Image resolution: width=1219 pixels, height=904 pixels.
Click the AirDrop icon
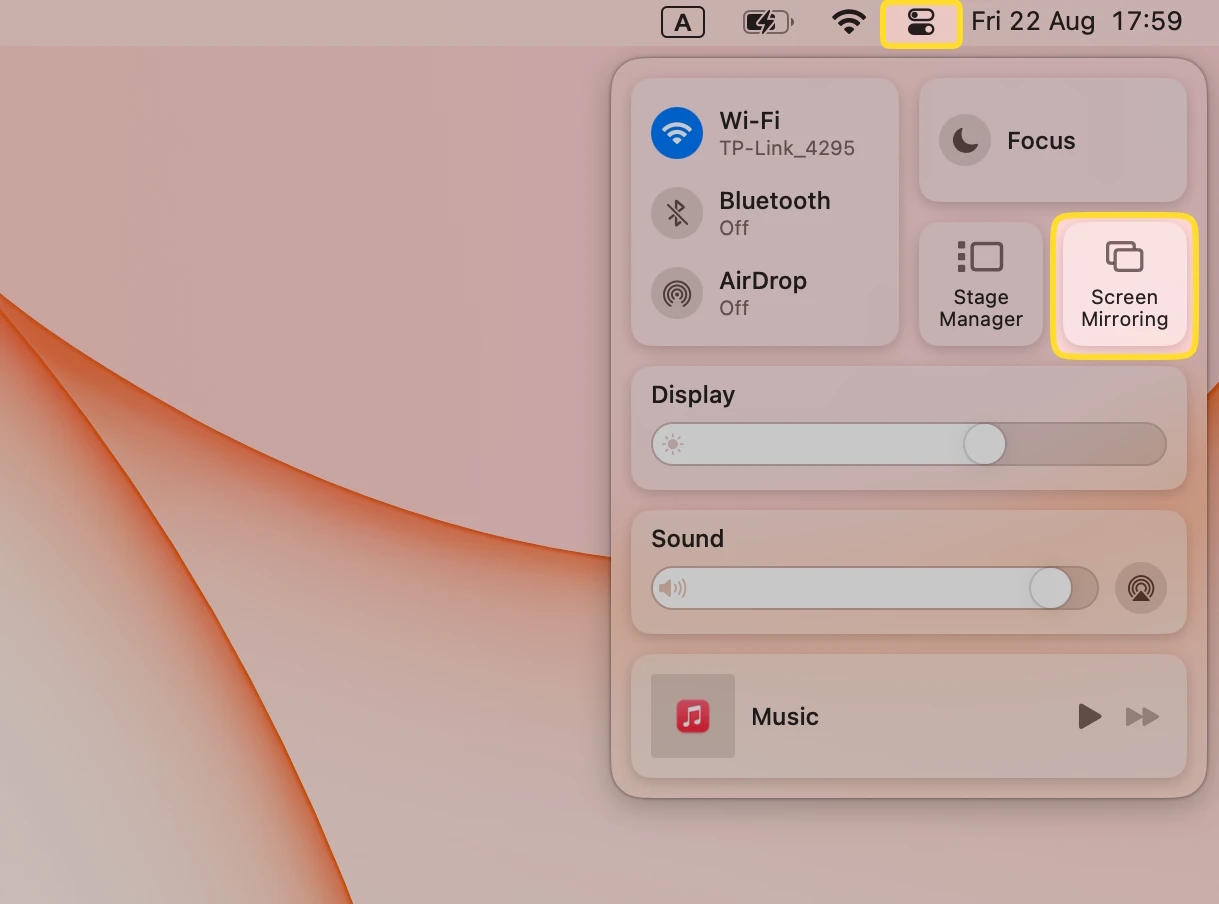click(677, 293)
